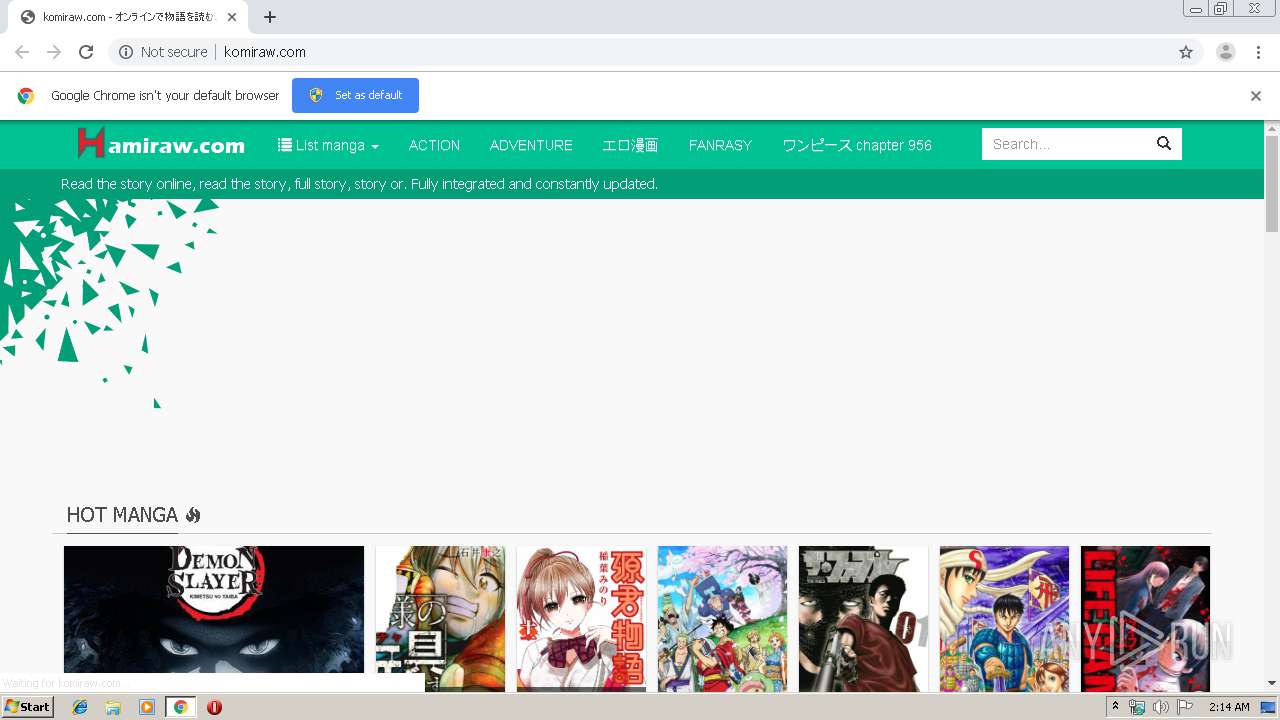
Task: Open ワンピース chapter 956 link
Action: [857, 145]
